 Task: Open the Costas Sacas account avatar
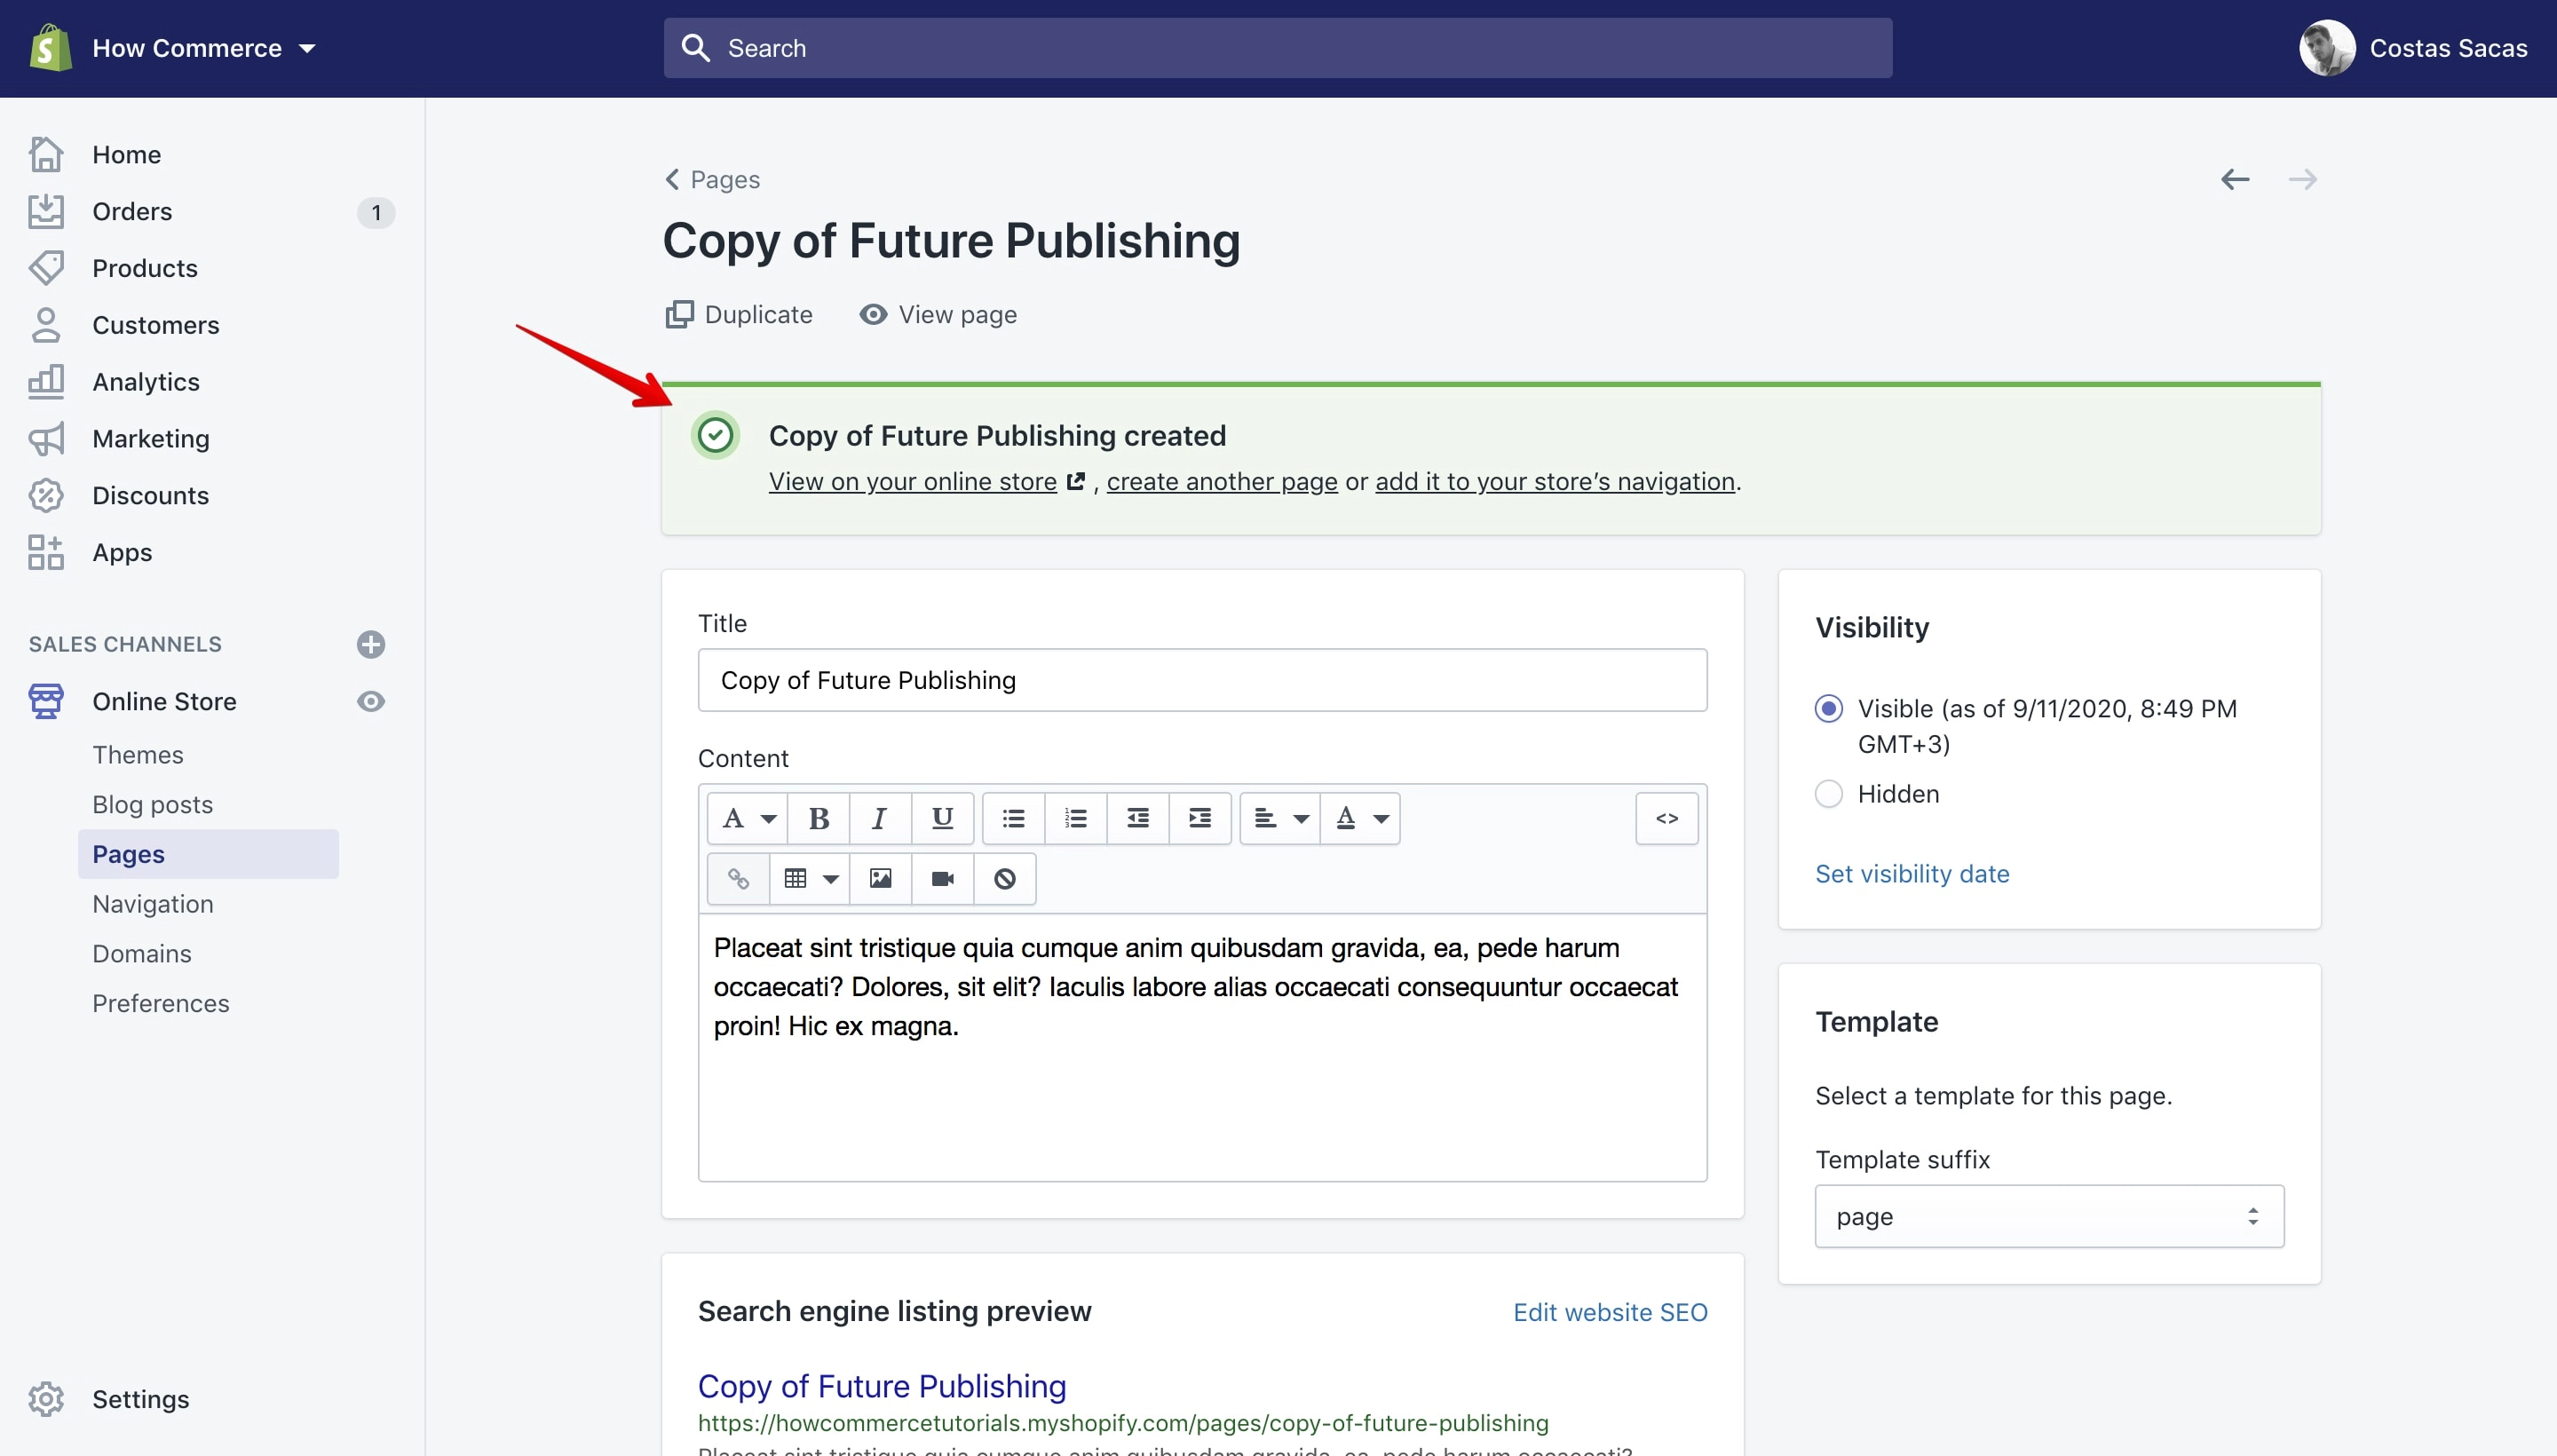(2326, 48)
